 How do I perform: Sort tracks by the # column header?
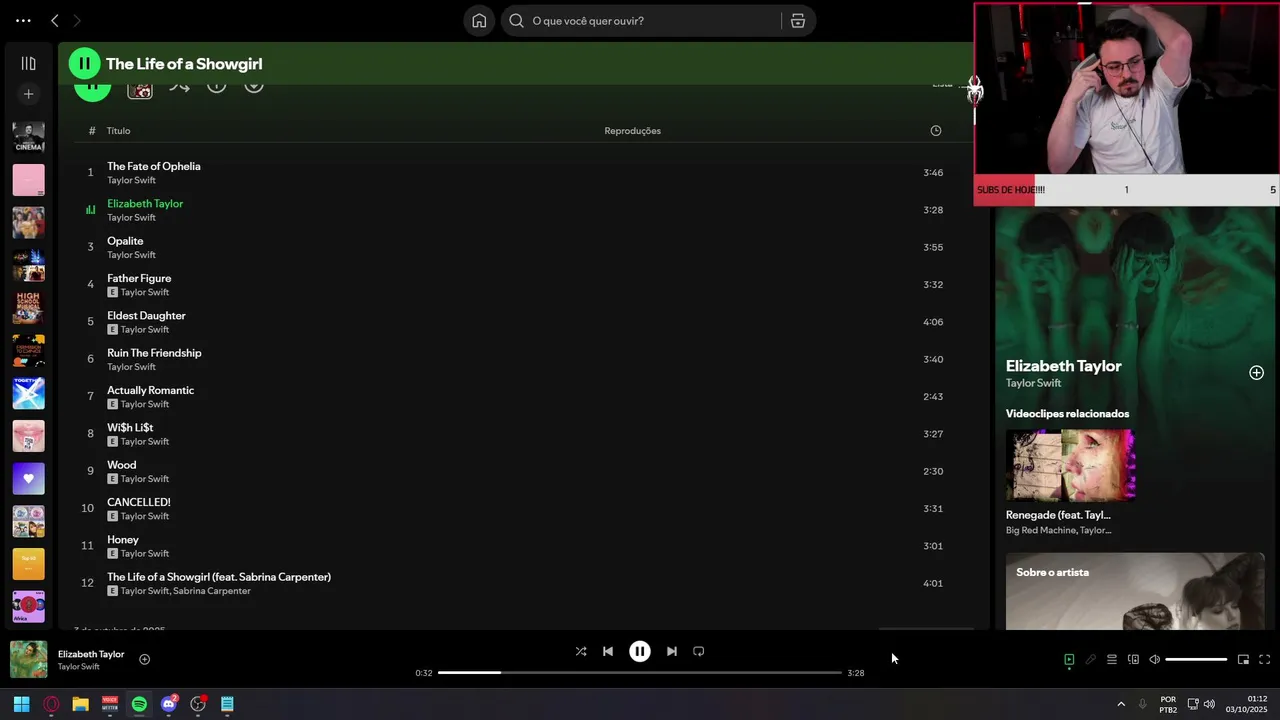coord(92,131)
